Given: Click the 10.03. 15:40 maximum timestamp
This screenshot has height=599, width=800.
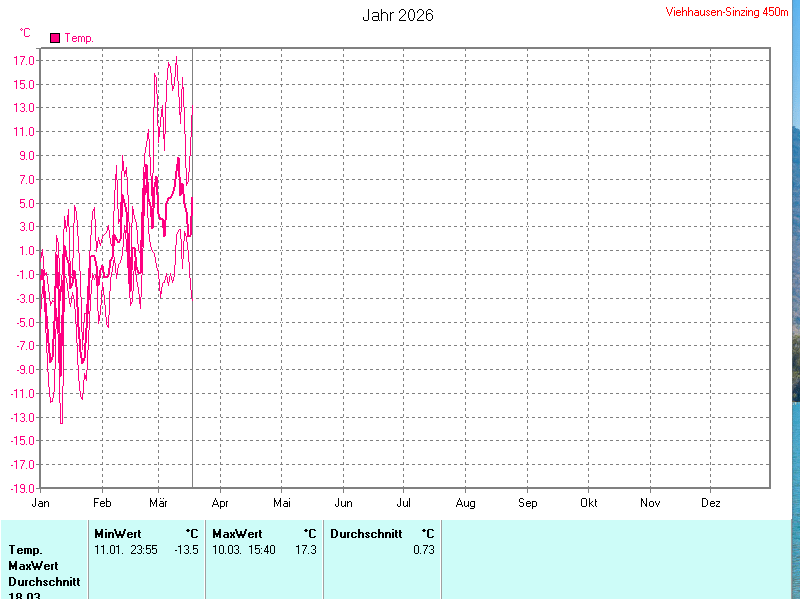Looking at the screenshot, I should [244, 550].
